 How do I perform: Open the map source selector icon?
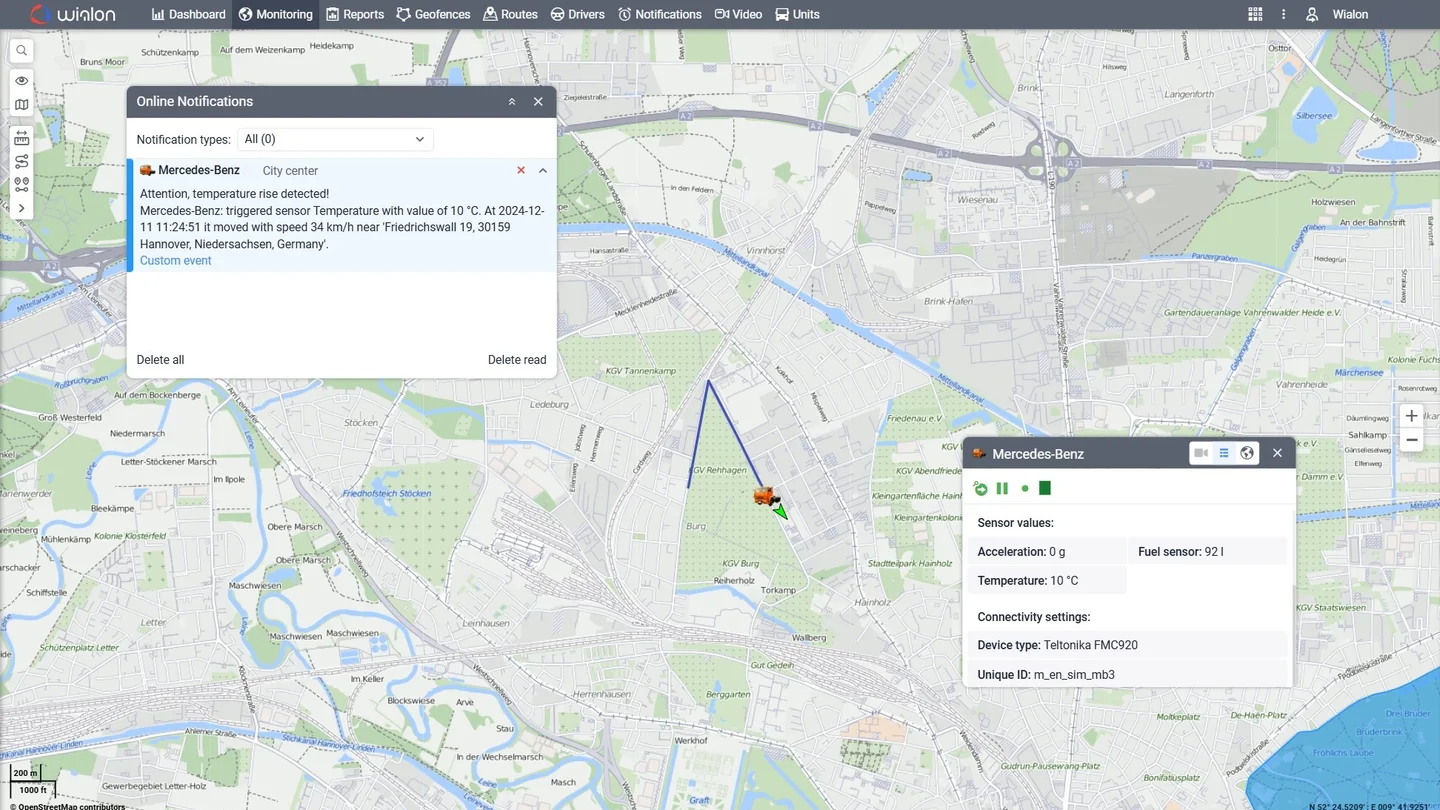(21, 105)
